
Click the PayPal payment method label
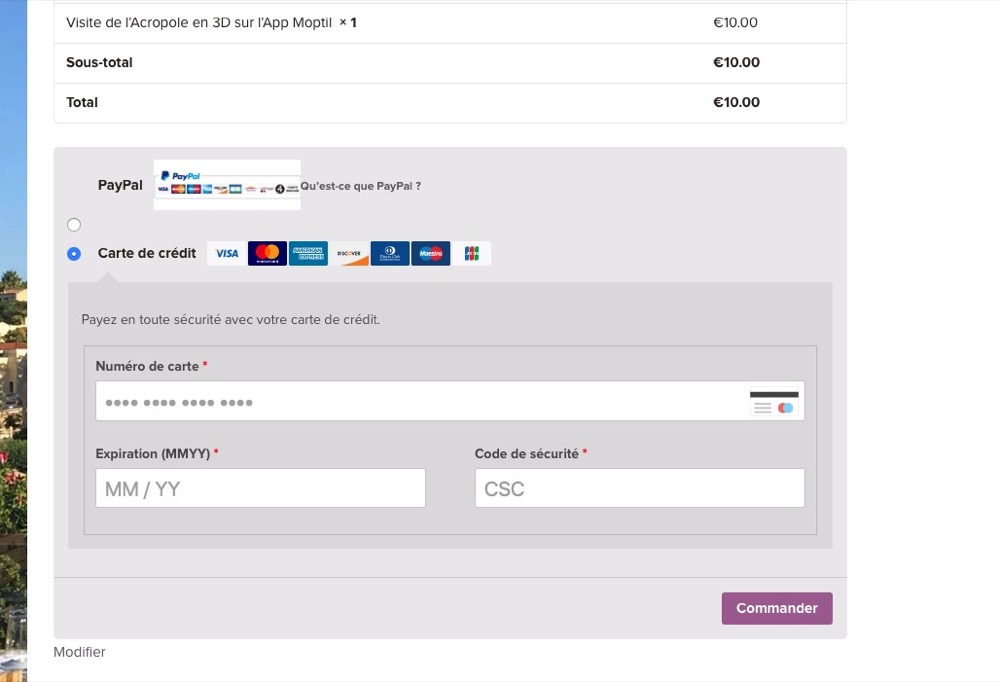click(120, 185)
